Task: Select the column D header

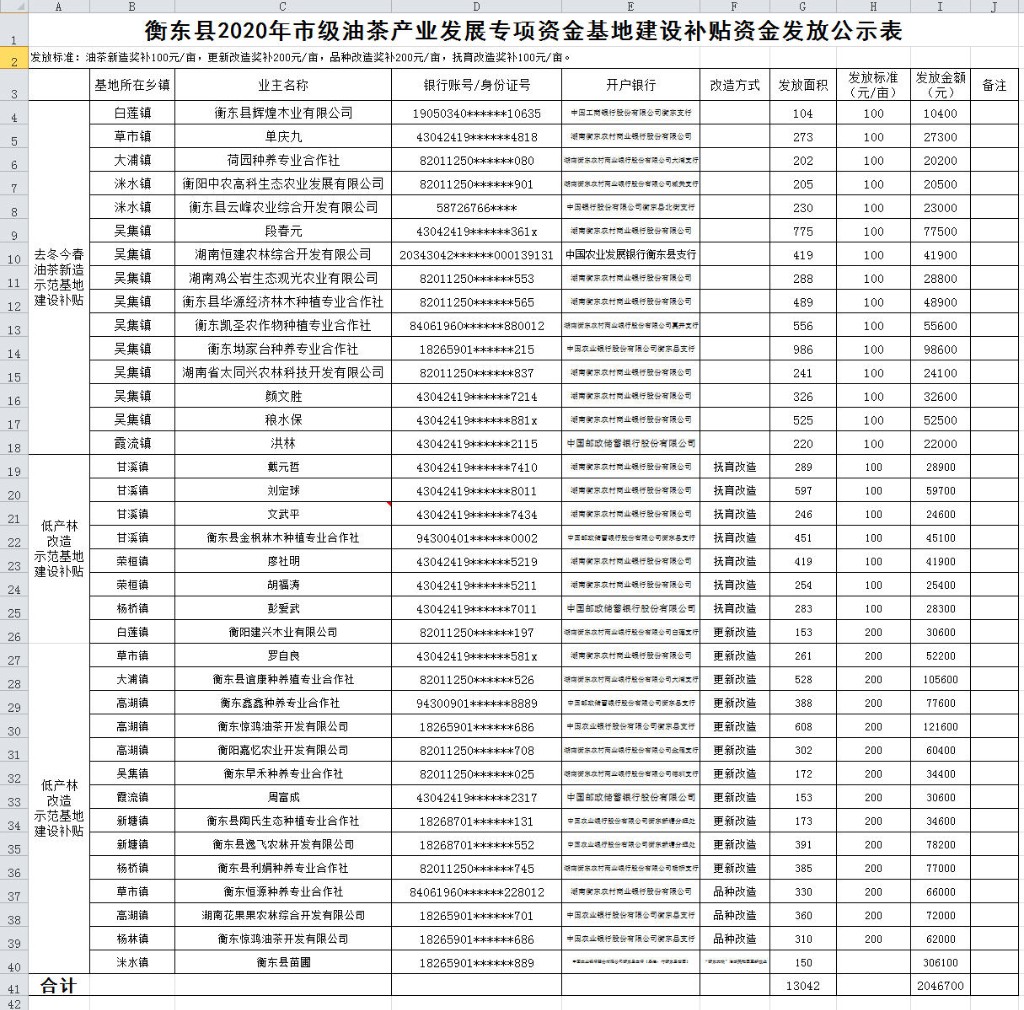Action: click(x=476, y=7)
